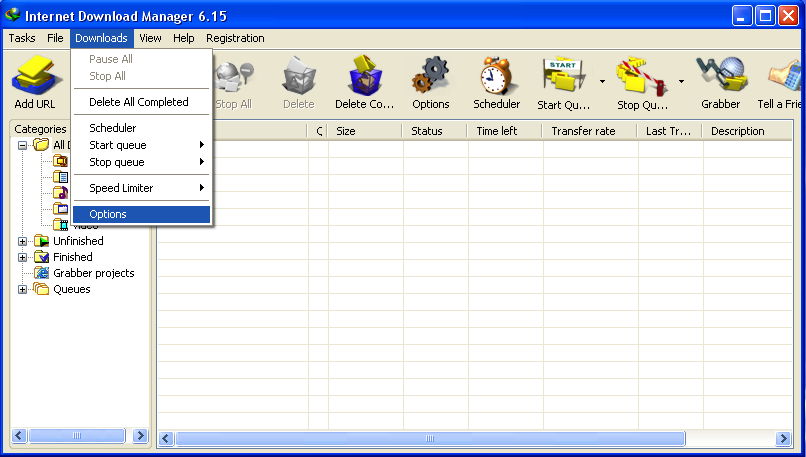Image resolution: width=806 pixels, height=457 pixels.
Task: Select the Finished folder icon
Action: (41, 257)
